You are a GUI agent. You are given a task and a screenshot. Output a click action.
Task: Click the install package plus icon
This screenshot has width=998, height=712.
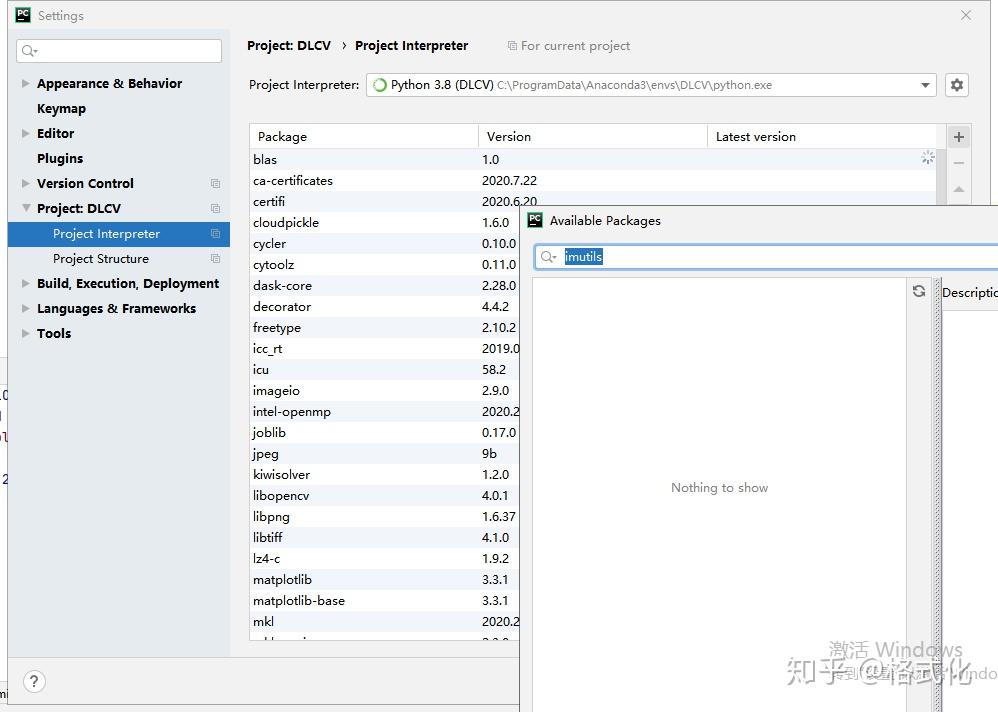tap(958, 136)
